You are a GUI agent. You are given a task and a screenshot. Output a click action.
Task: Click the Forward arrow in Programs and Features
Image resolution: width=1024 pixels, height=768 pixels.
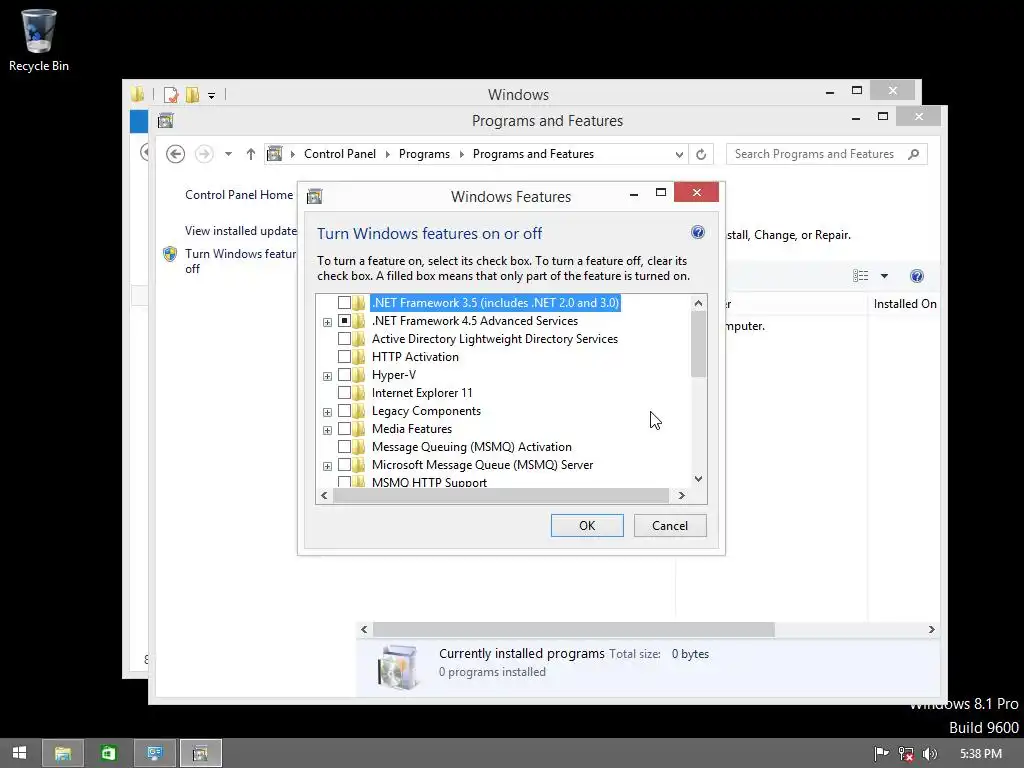tap(204, 154)
